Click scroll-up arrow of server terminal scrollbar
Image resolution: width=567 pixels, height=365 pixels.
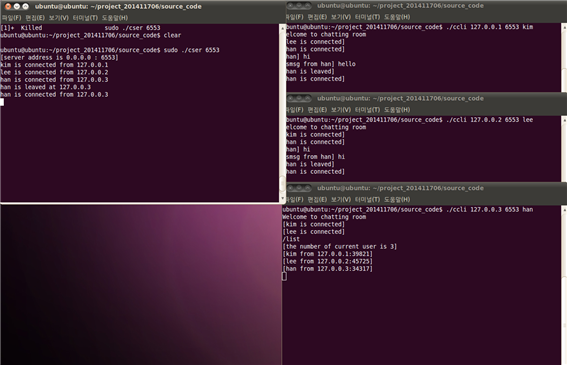(282, 28)
